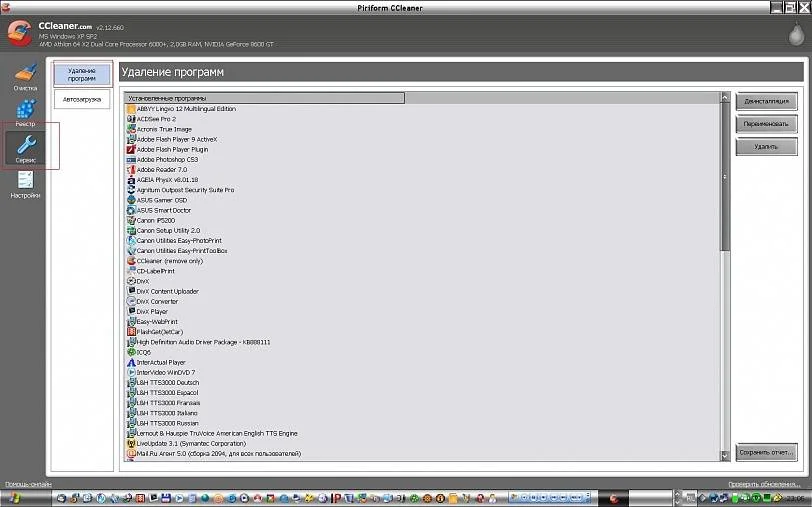Click the CCleaner (remove only) row icon

click(x=131, y=261)
